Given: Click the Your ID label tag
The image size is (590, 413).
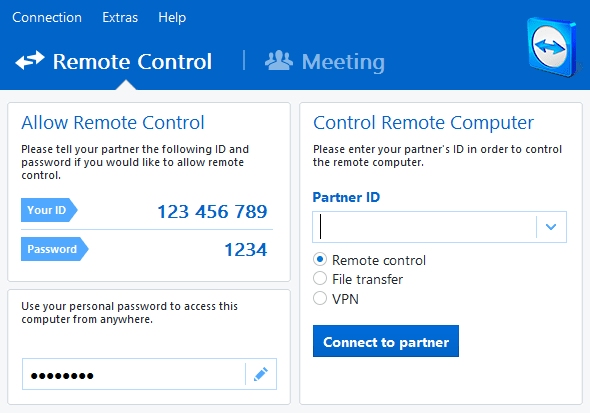Looking at the screenshot, I should pos(49,210).
